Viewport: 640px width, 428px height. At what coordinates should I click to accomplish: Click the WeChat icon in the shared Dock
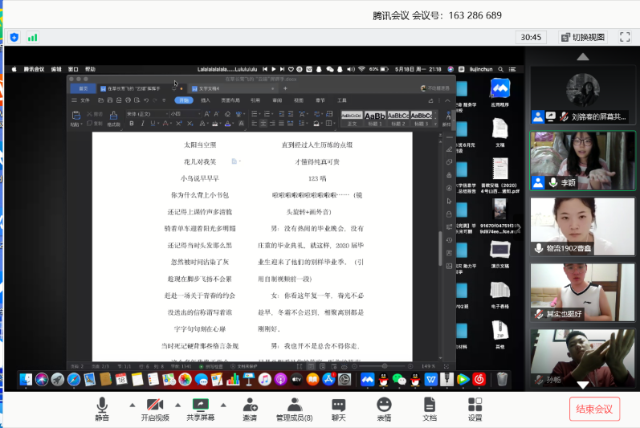(399, 379)
